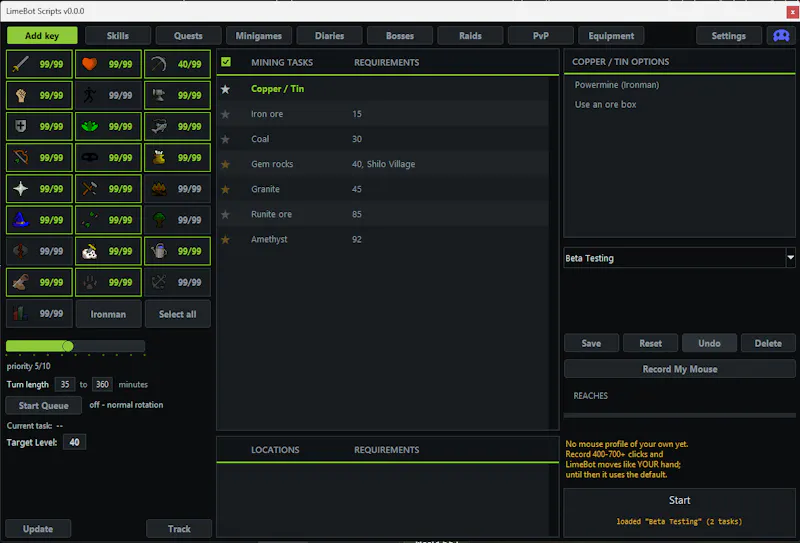Select the Smithing anvil skill icon
800x543 pixels.
pos(159,95)
